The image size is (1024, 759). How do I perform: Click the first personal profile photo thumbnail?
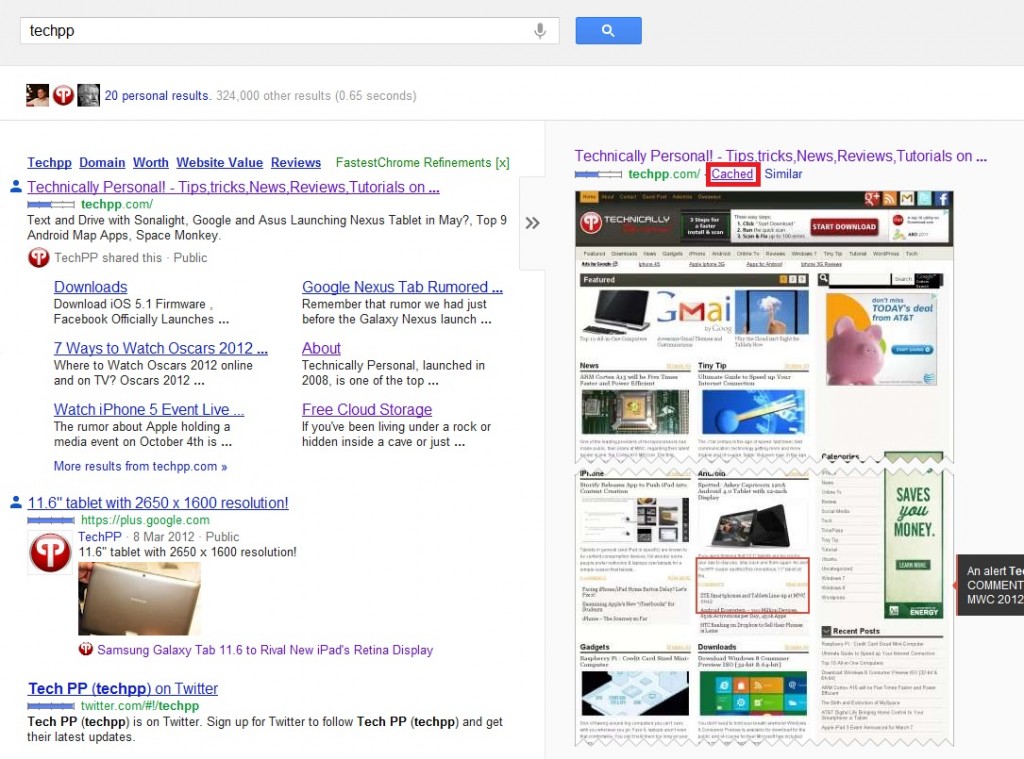point(37,95)
